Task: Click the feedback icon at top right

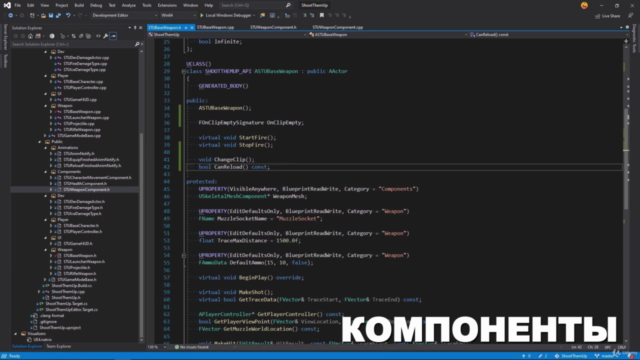Action: point(631,16)
